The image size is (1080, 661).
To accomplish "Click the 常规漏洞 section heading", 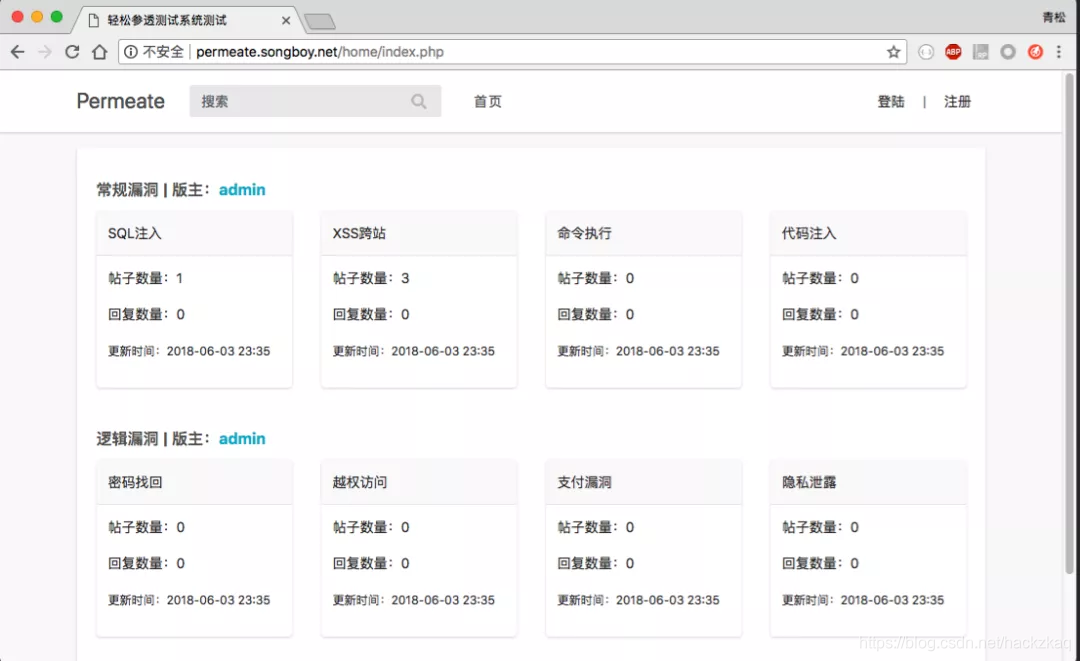I will (x=127, y=189).
